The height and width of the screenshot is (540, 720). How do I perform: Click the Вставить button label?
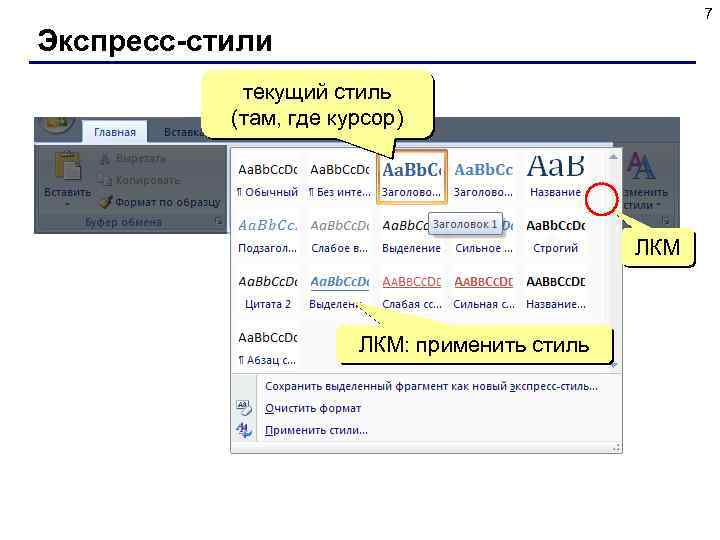(x=67, y=192)
